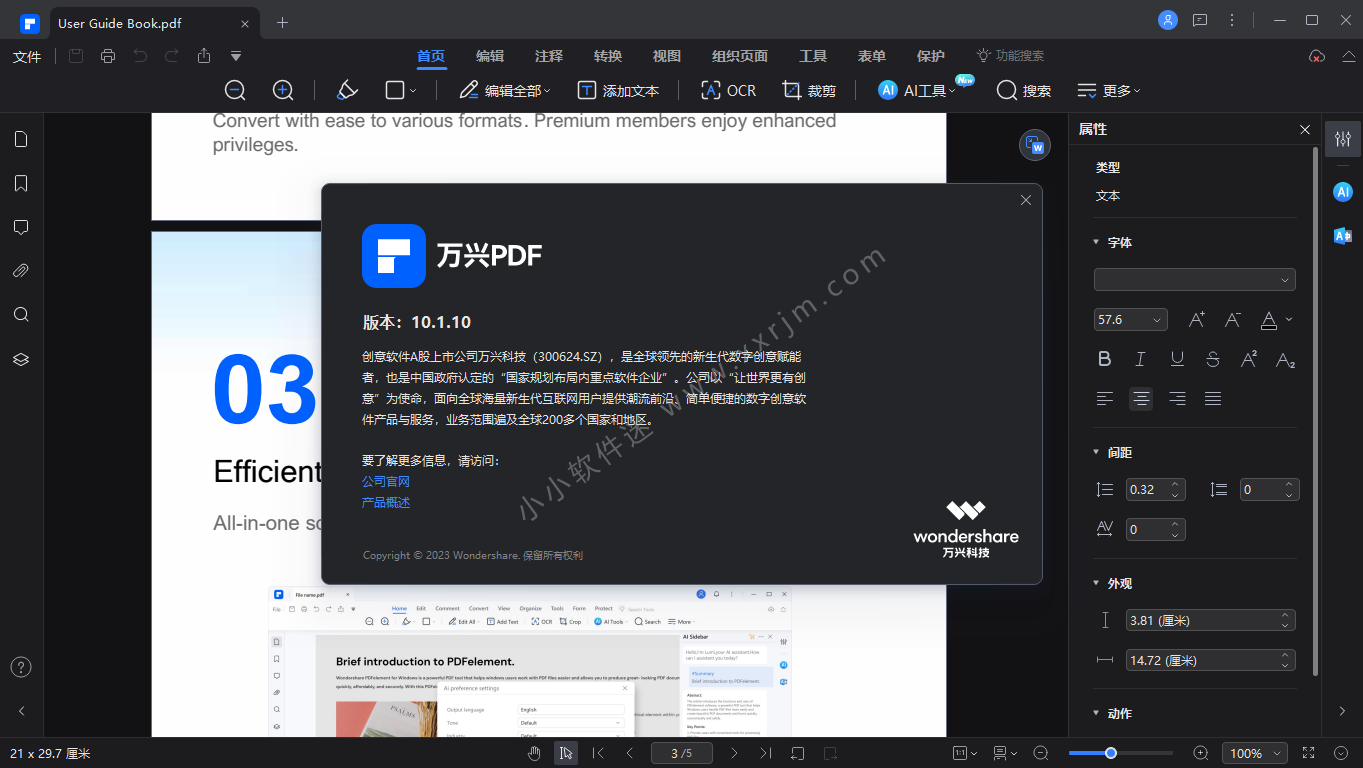This screenshot has height=768, width=1363.
Task: Open the font color picker
Action: tap(1275, 320)
